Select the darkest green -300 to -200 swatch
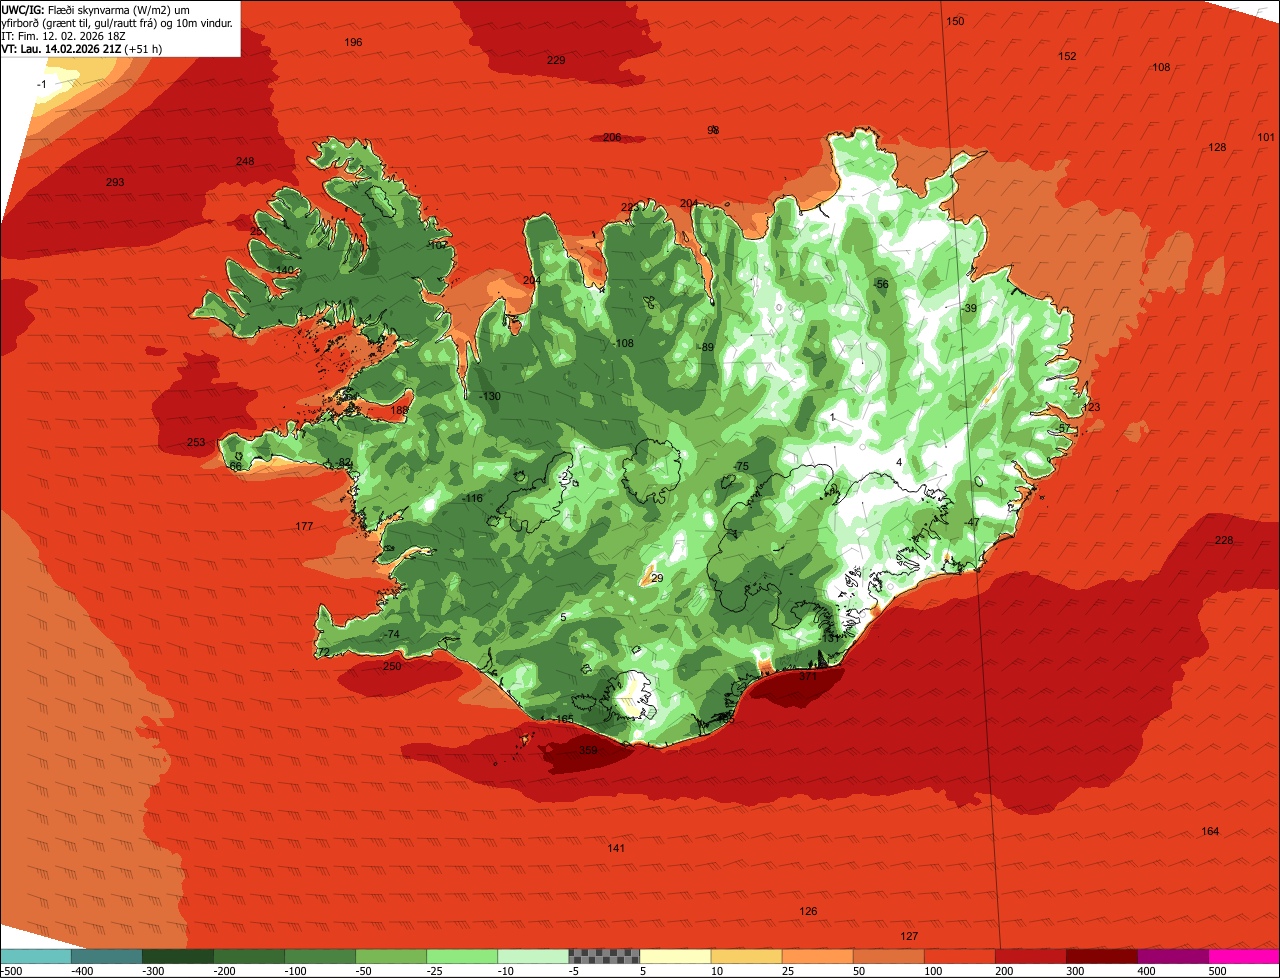1280x978 pixels. tap(178, 956)
